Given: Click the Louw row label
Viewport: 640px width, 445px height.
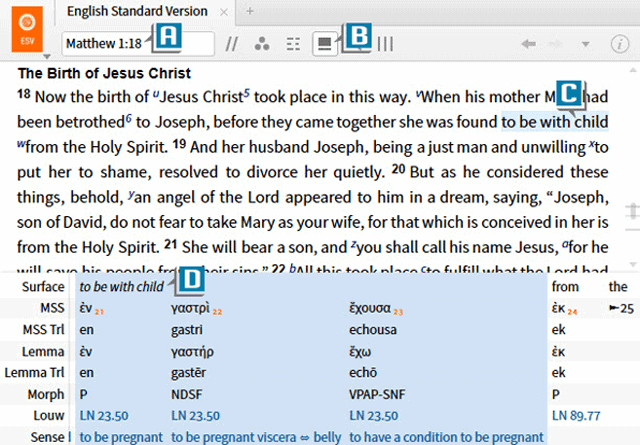Looking at the screenshot, I should (49, 416).
